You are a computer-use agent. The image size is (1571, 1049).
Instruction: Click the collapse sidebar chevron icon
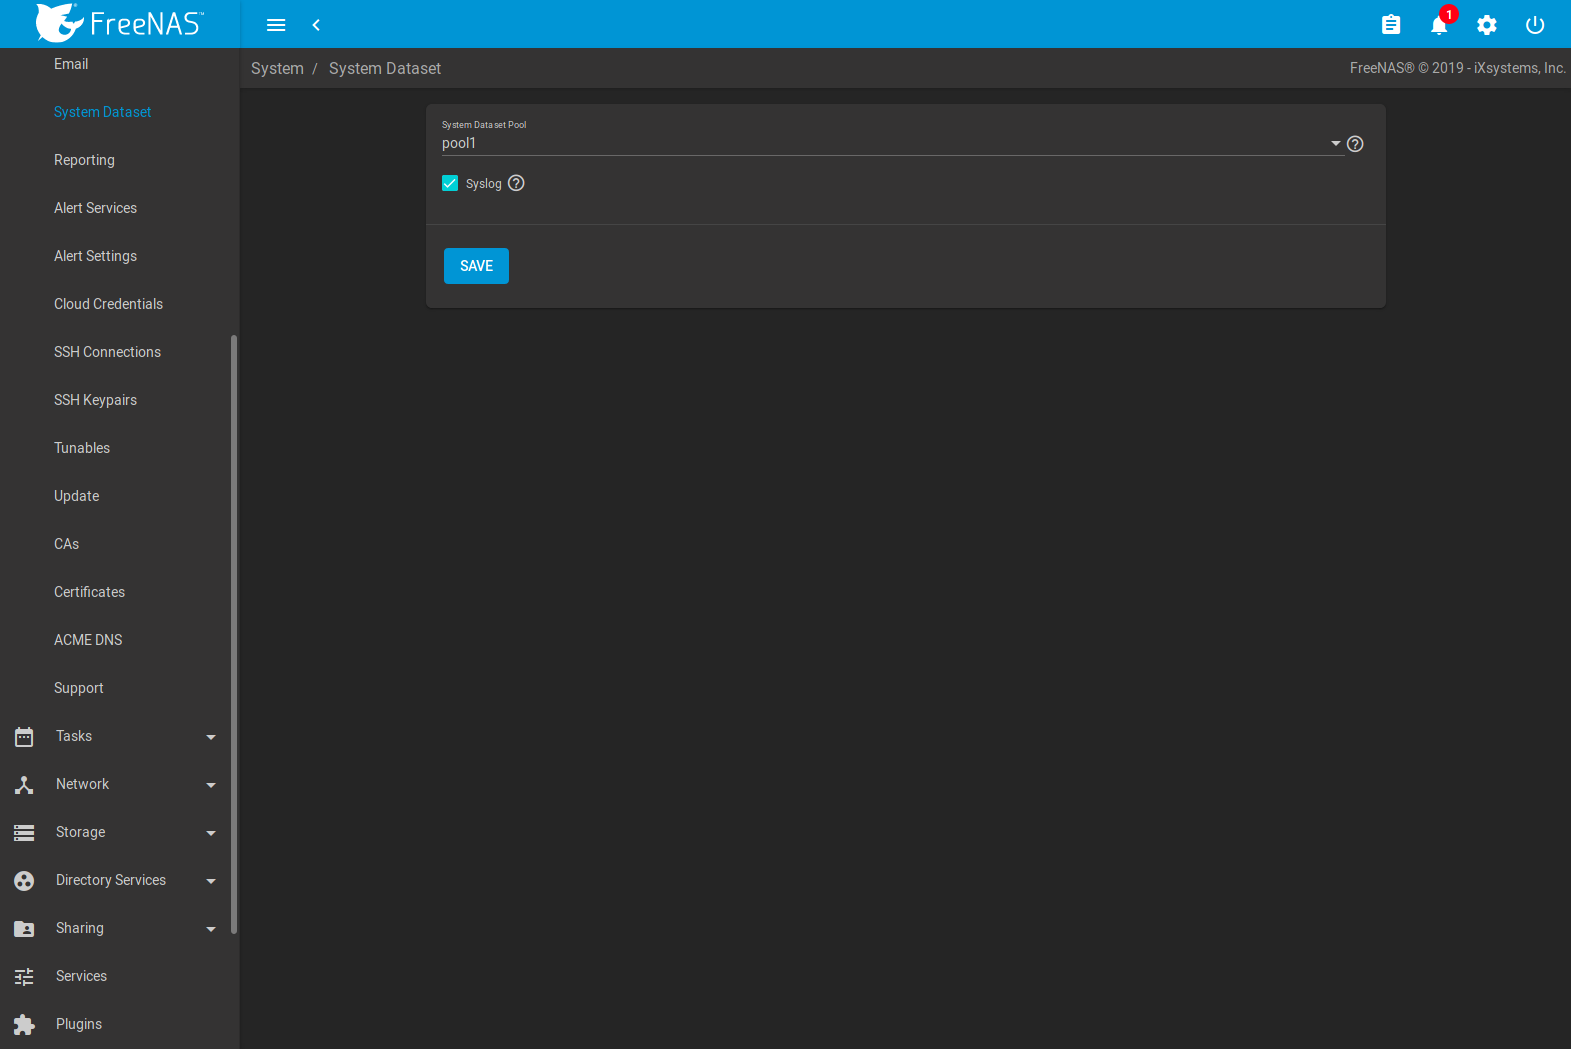point(316,25)
